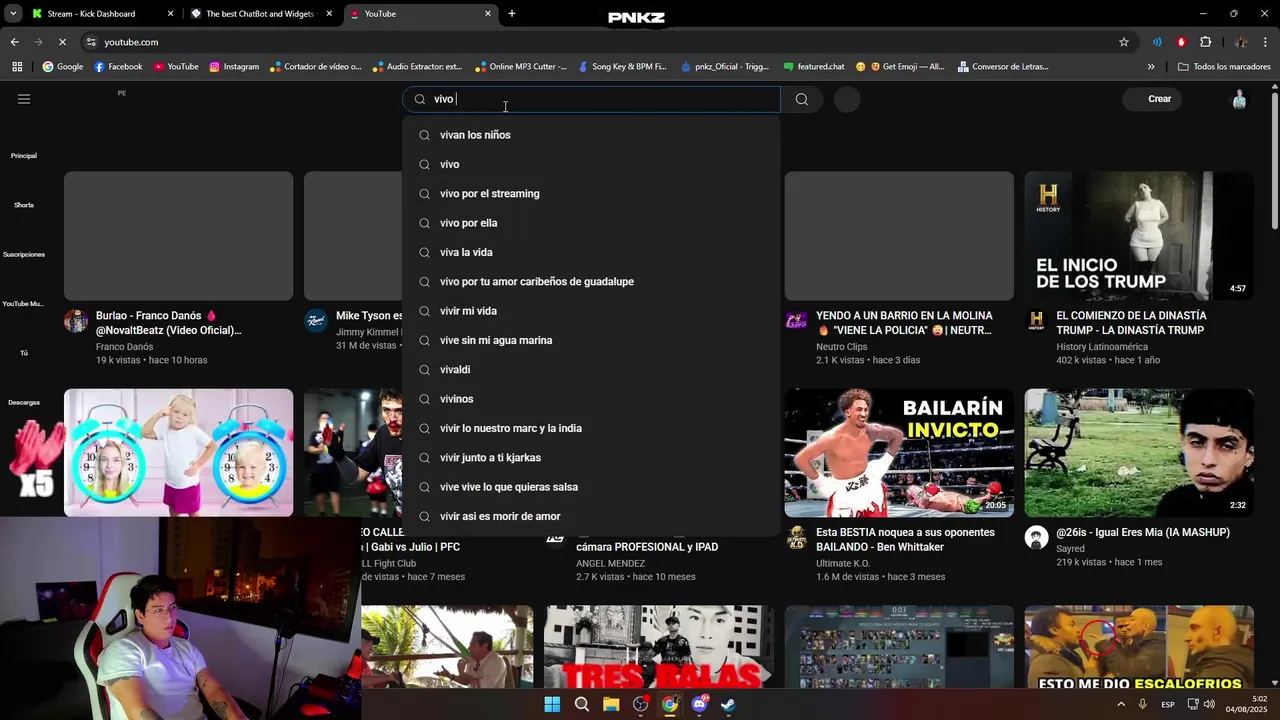
Task: Bookmark this page with the star
Action: click(x=1124, y=42)
